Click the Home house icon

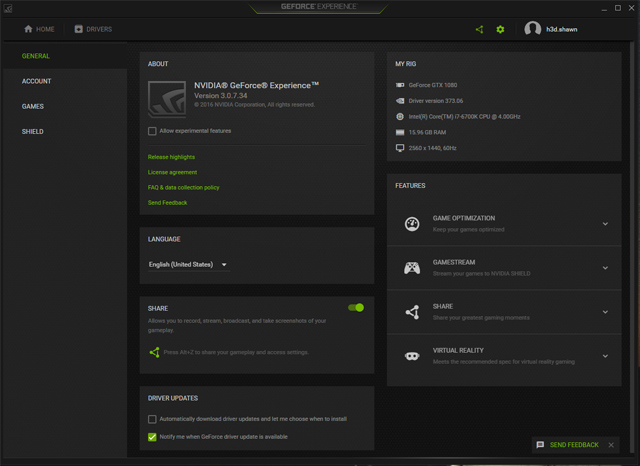point(28,29)
